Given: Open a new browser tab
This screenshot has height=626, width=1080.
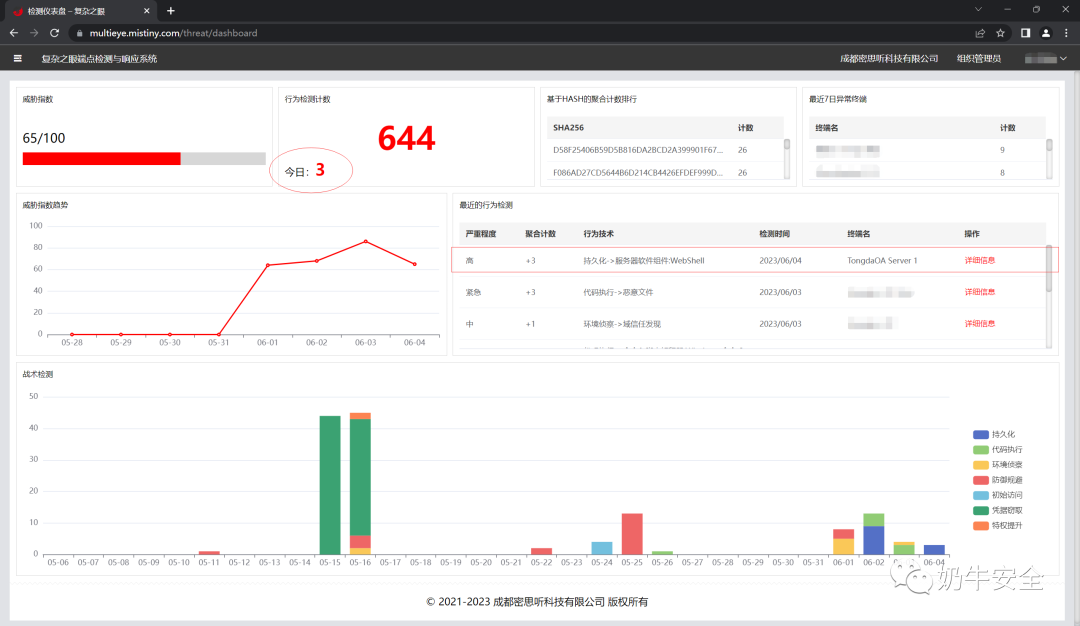Looking at the screenshot, I should pyautogui.click(x=171, y=11).
